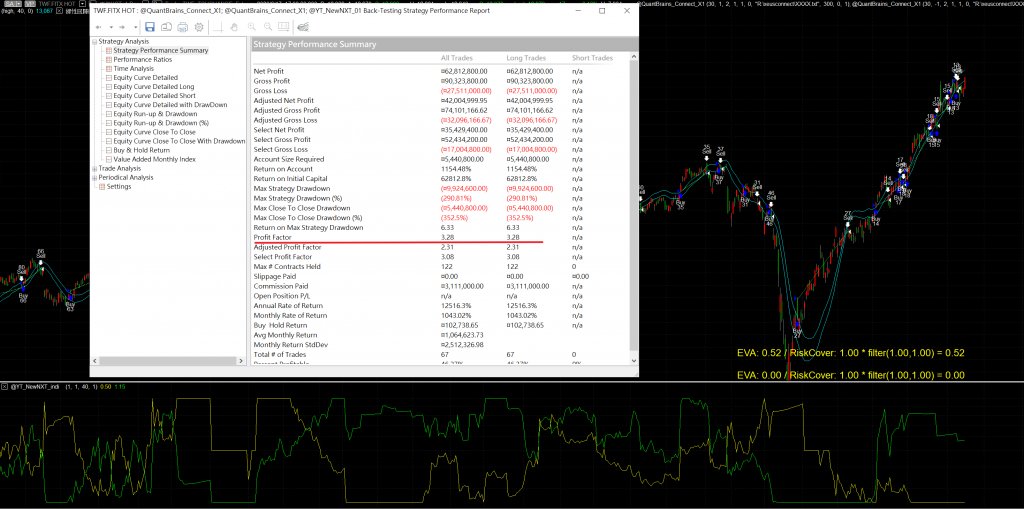Select Performance Ratios in the tree
The height and width of the screenshot is (509, 1024).
(x=140, y=60)
